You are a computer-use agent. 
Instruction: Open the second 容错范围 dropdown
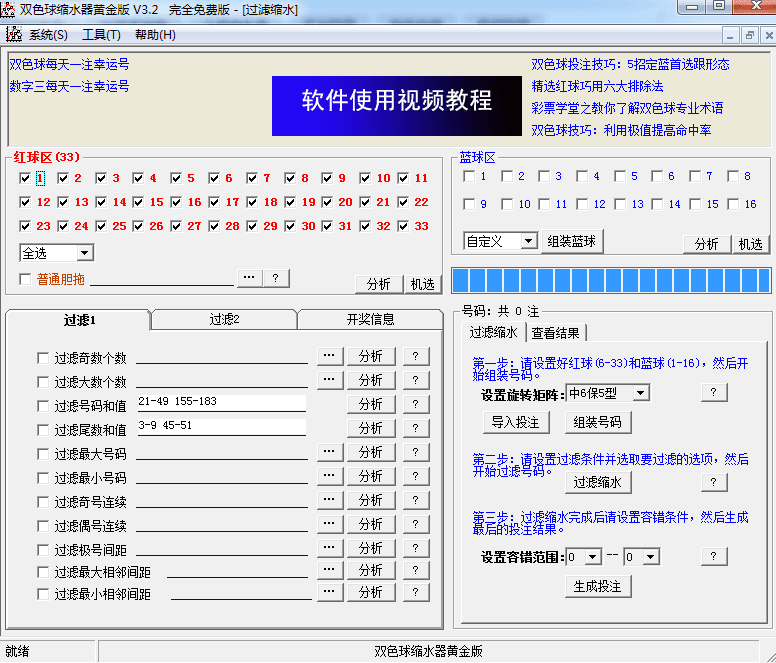650,557
